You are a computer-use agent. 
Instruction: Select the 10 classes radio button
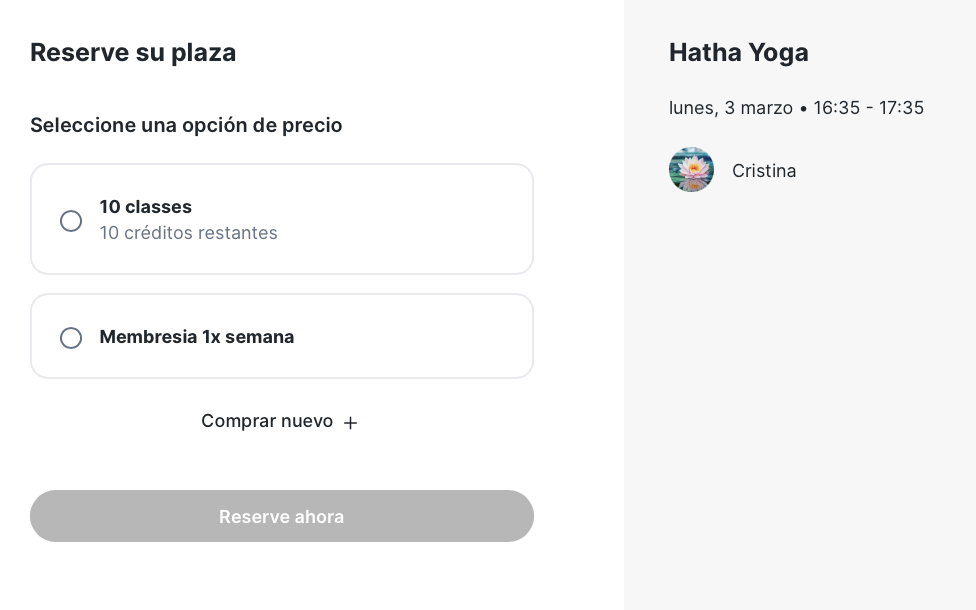coord(71,221)
